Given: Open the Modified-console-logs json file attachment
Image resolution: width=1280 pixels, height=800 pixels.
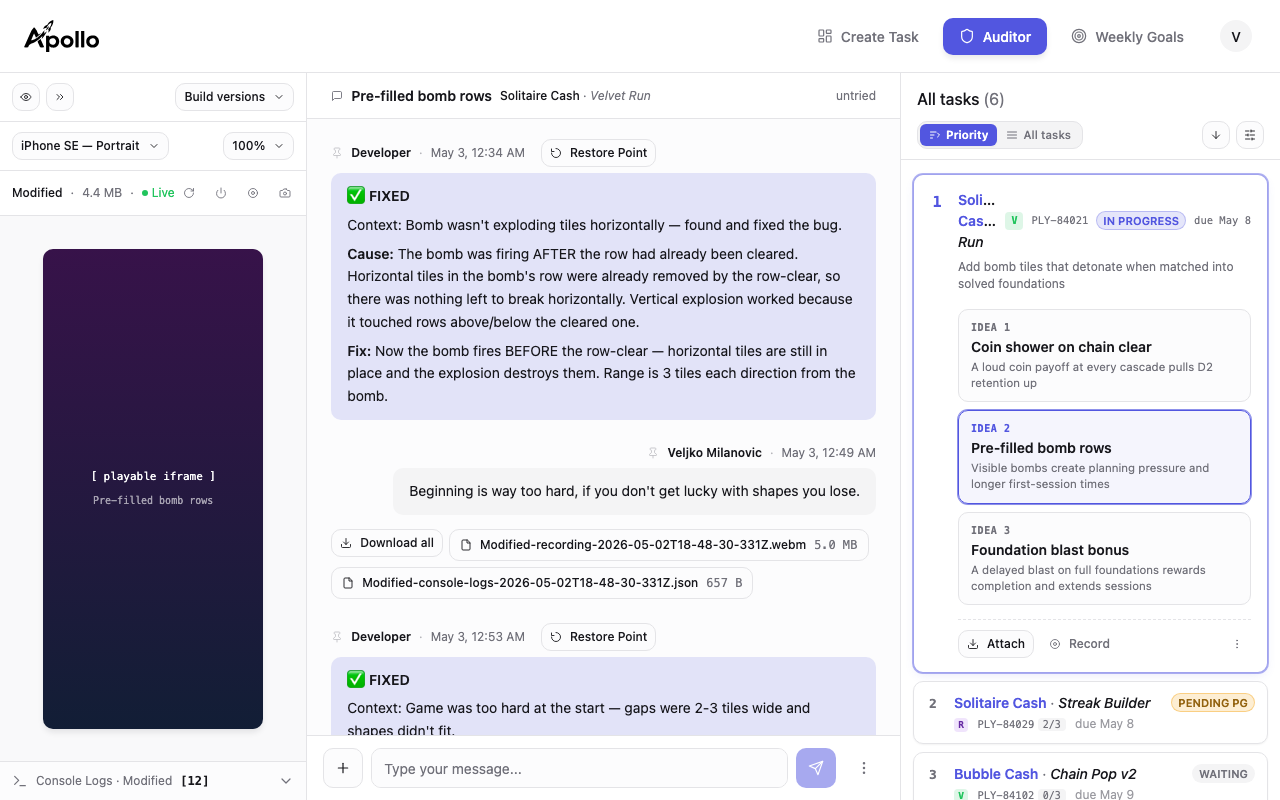Looking at the screenshot, I should 542,583.
